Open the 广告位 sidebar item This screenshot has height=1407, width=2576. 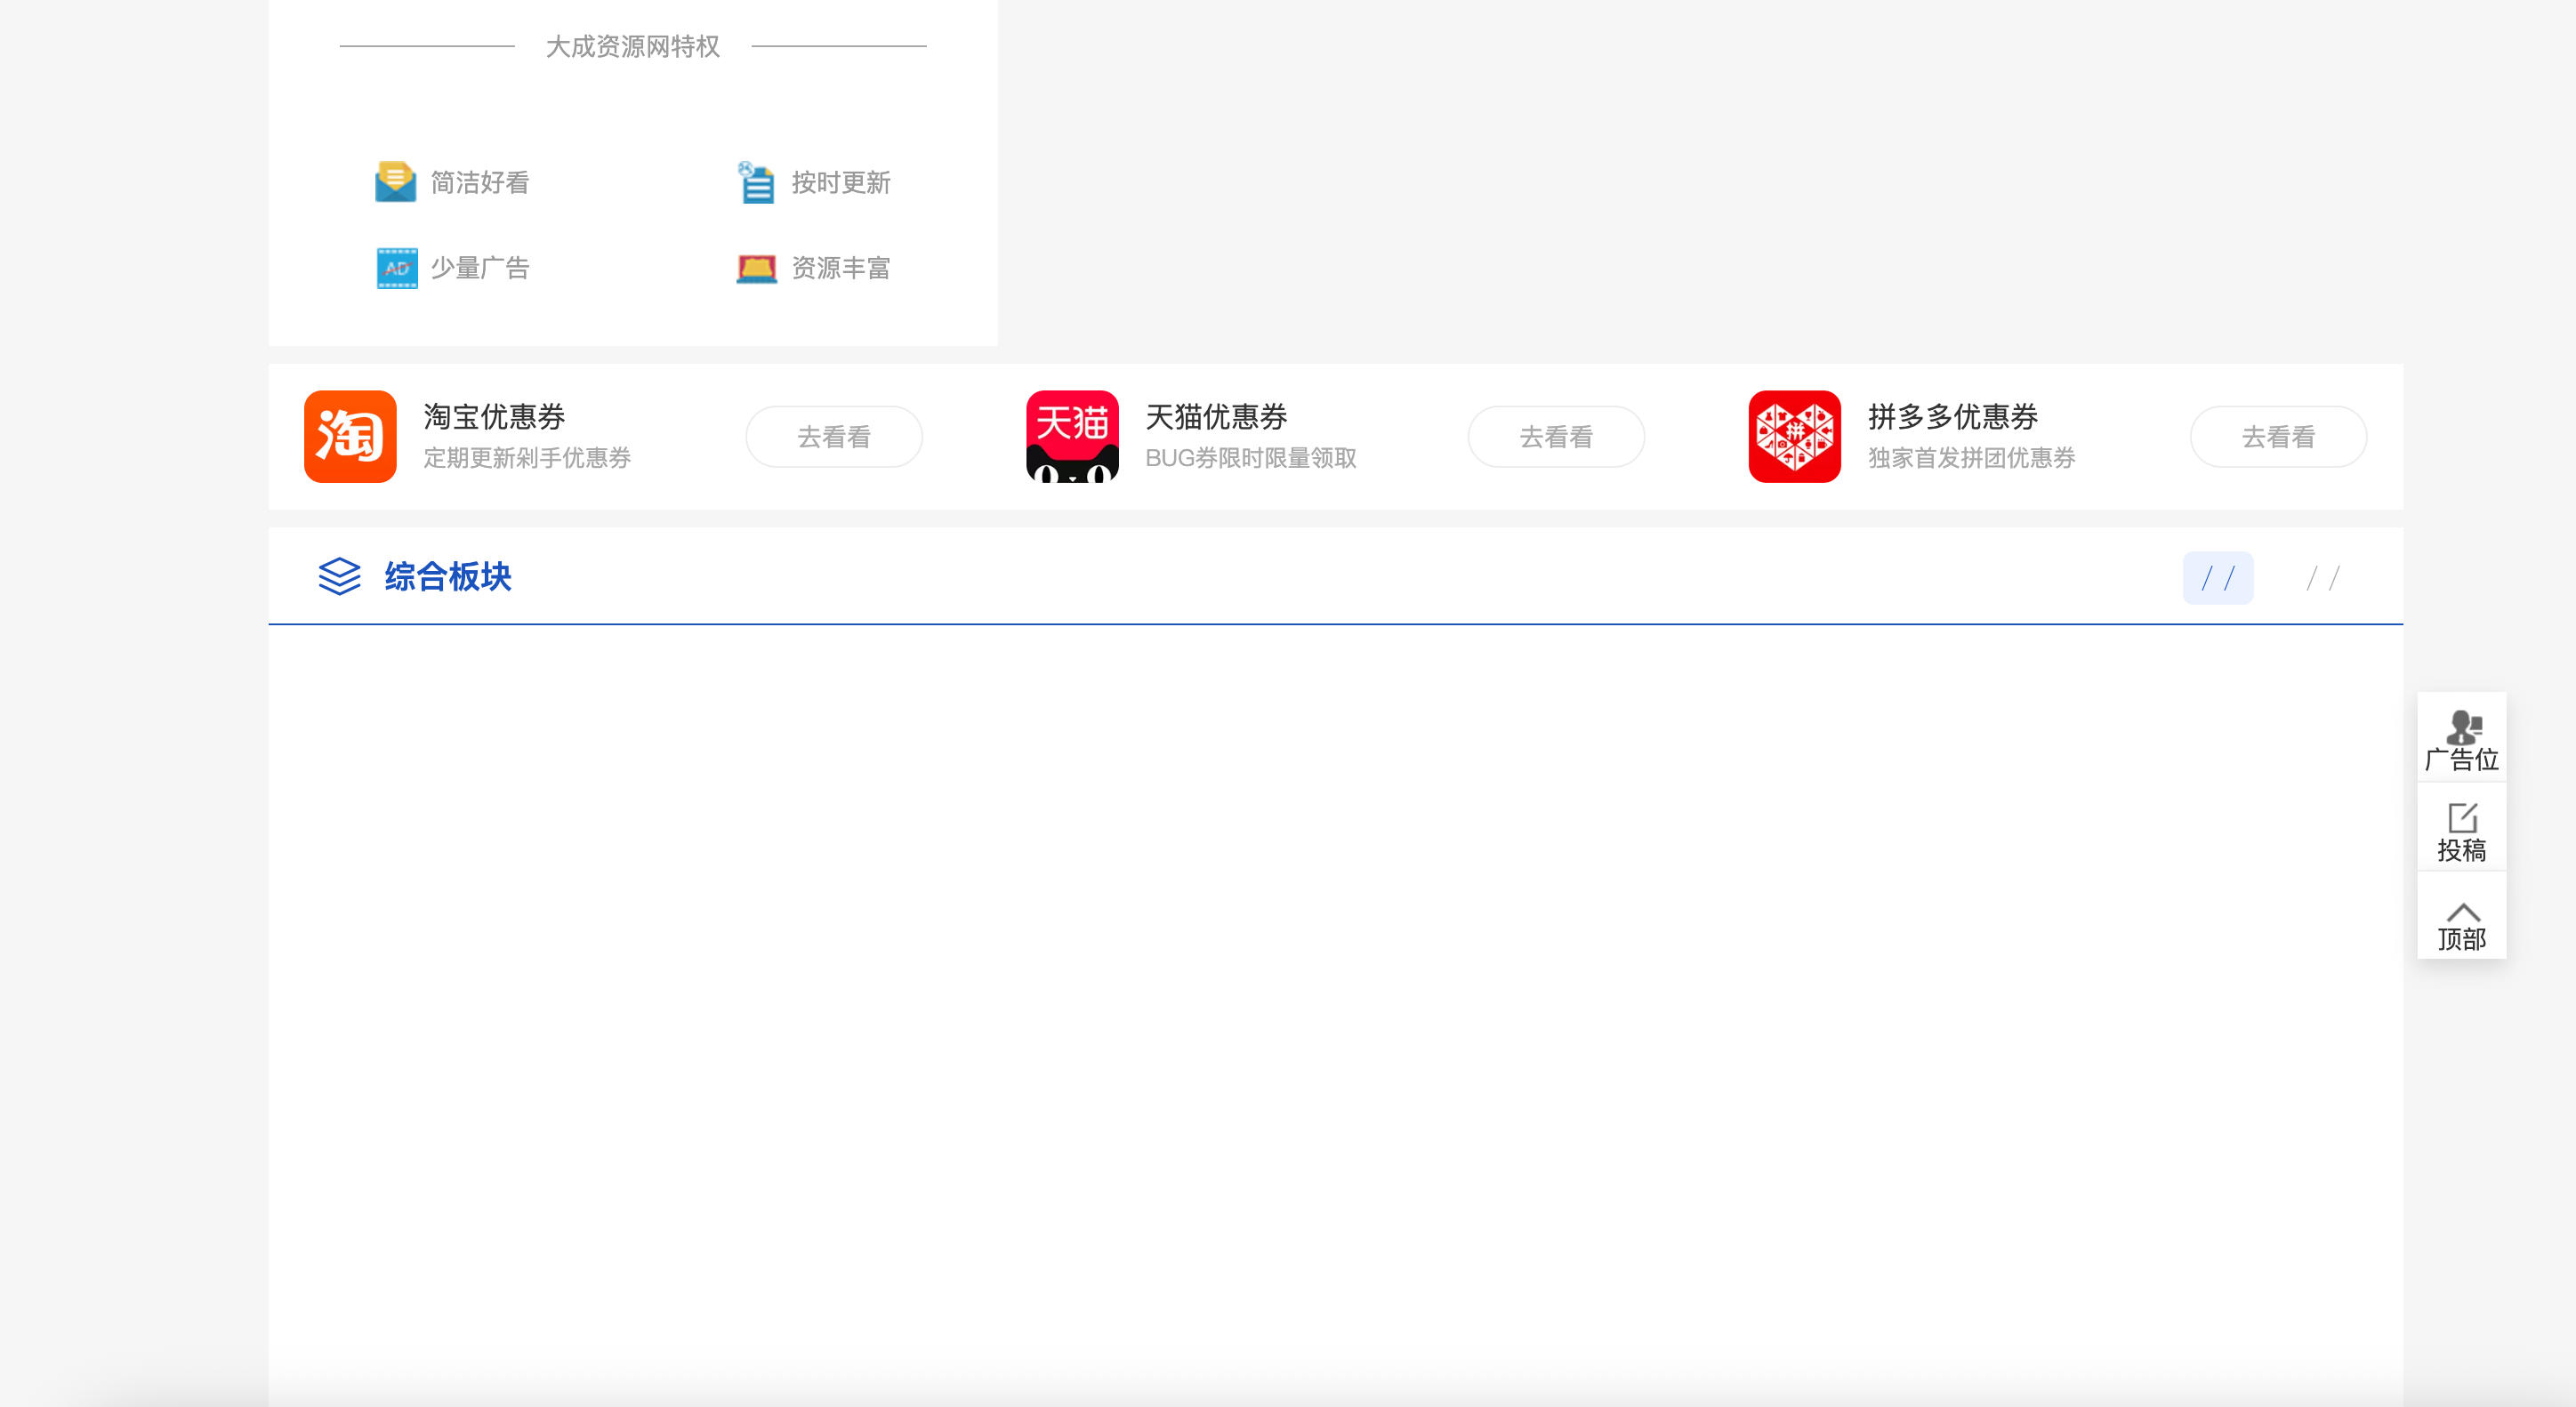coord(2461,739)
